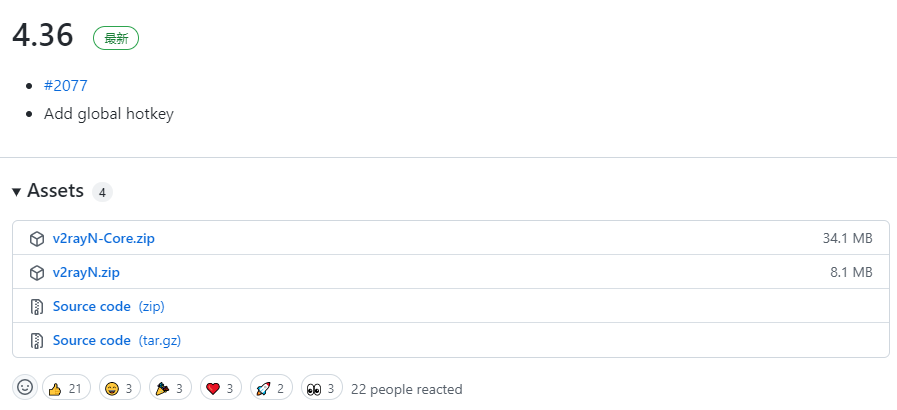The image size is (897, 410).
Task: Click the zip file icon beside Source code (zip)
Action: (x=37, y=307)
